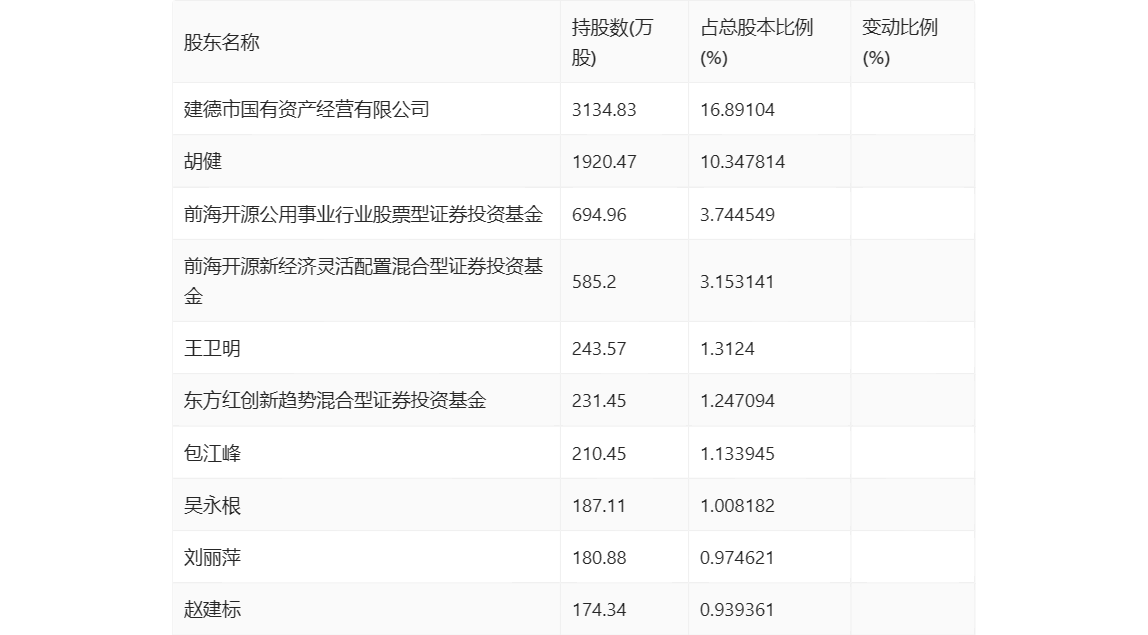Select shareholder name 包江峰

tap(212, 453)
